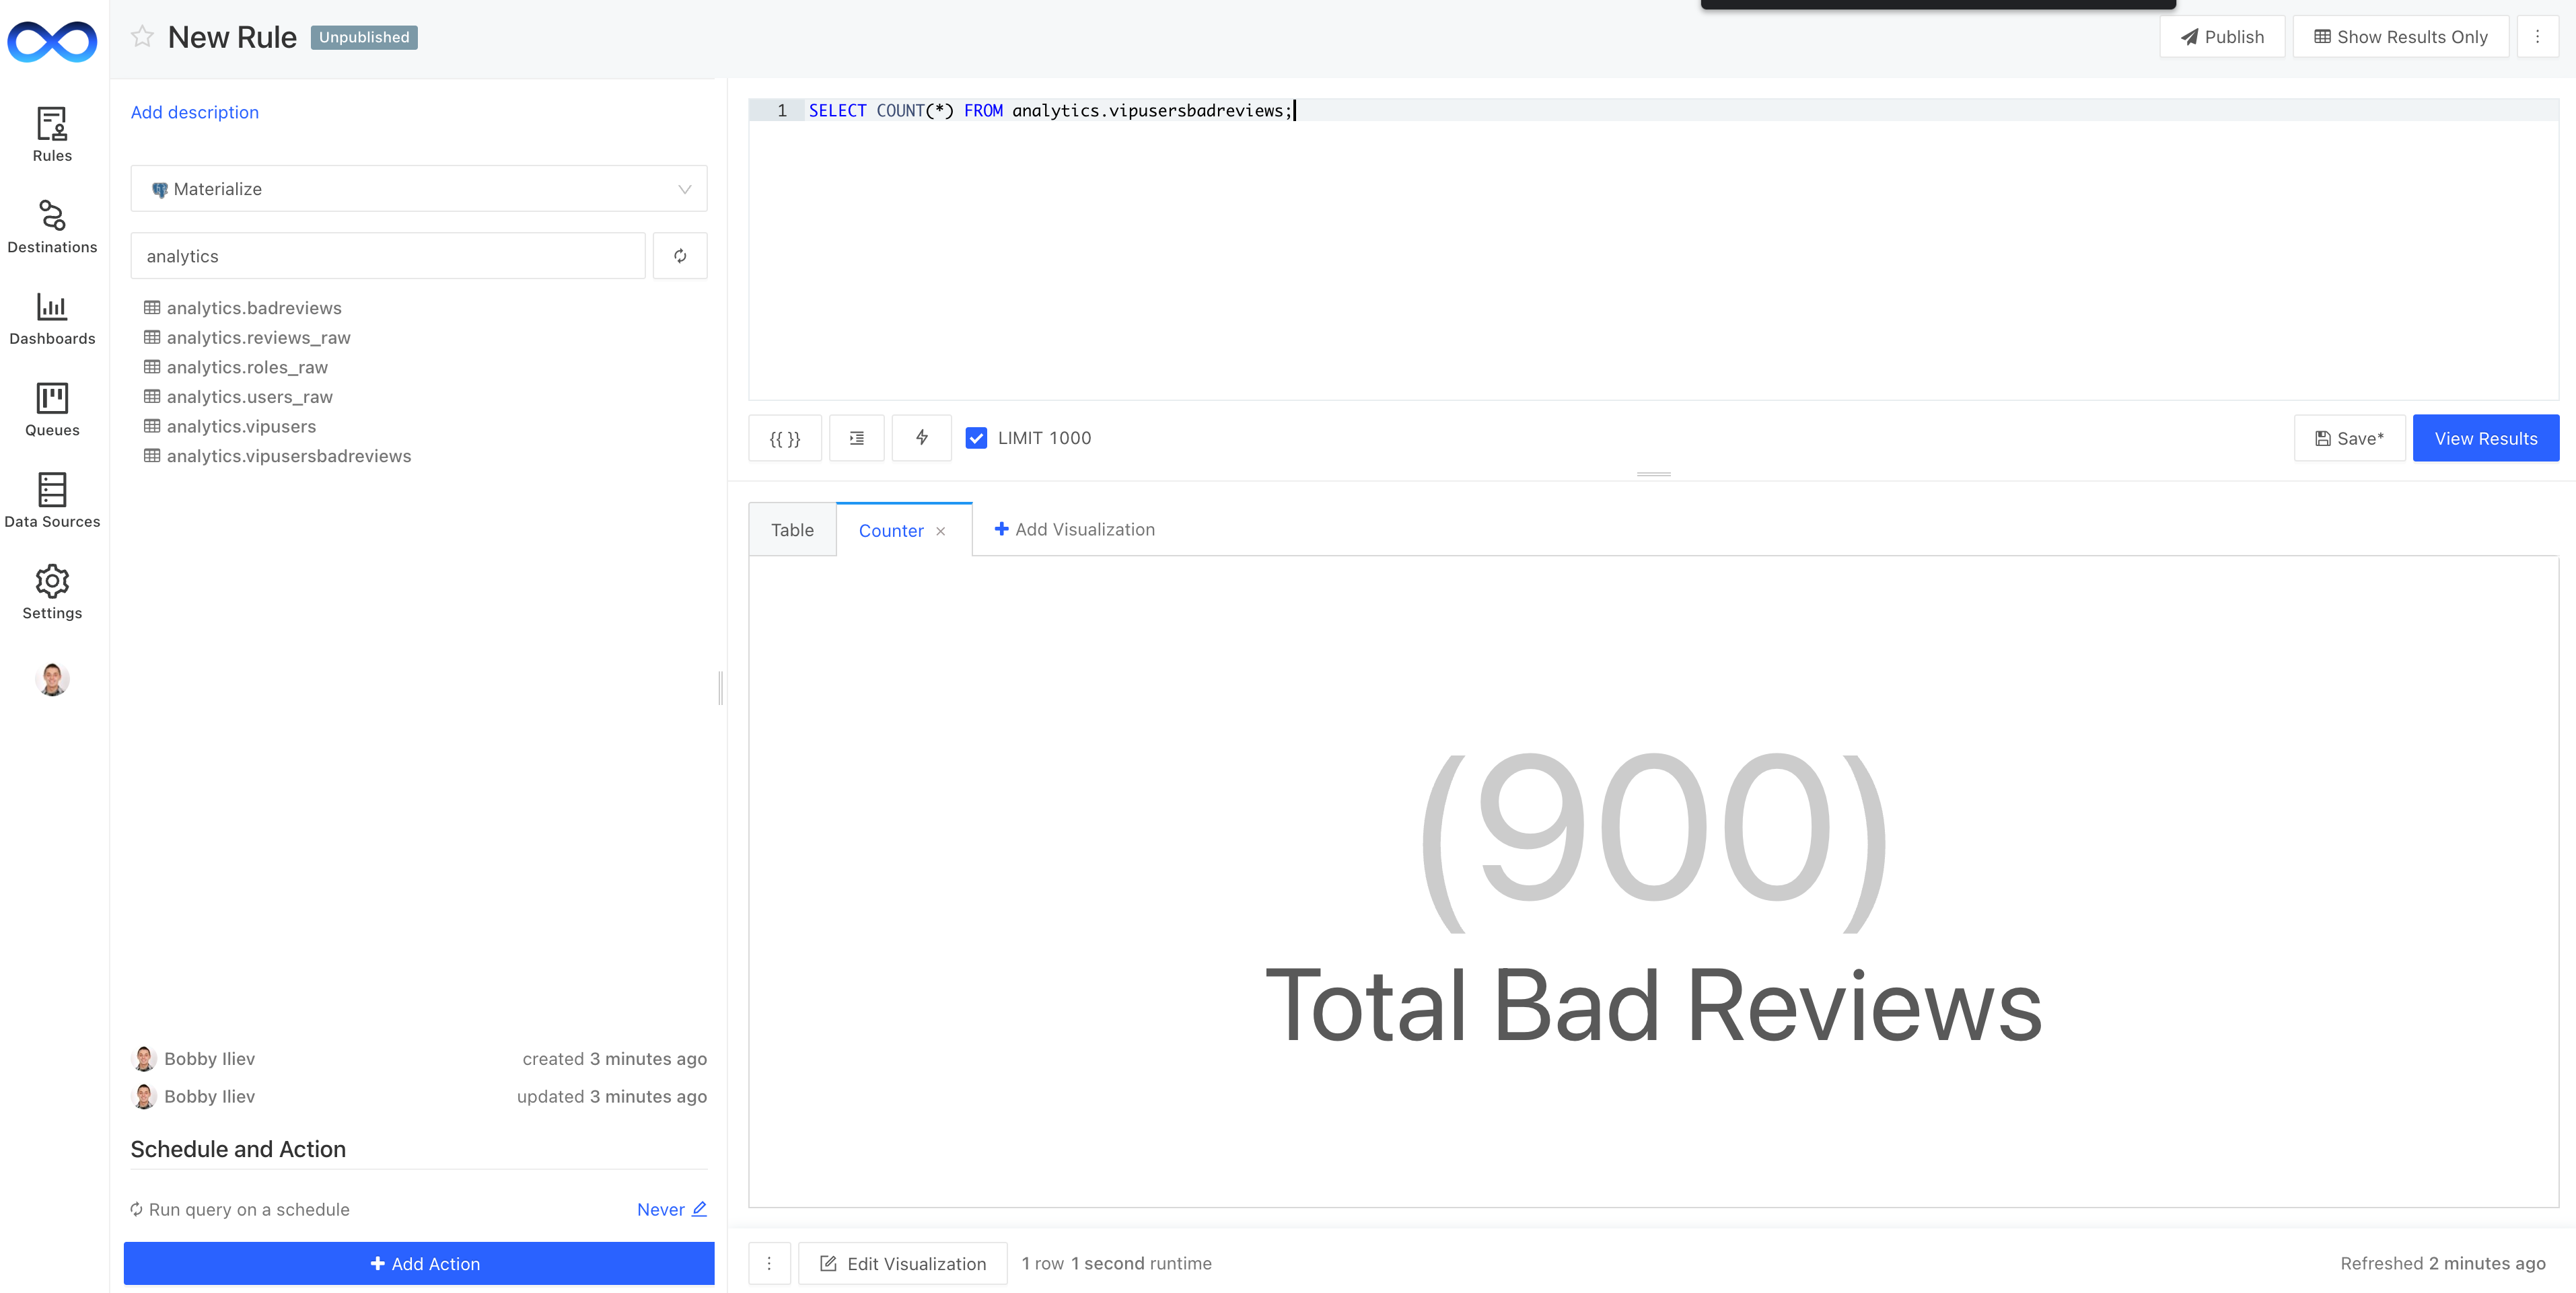The image size is (2576, 1293).
Task: Insert a query parameter with braces button
Action: (785, 438)
